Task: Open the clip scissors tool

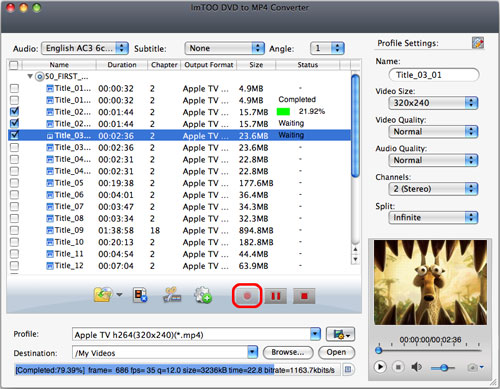Action: [172, 295]
